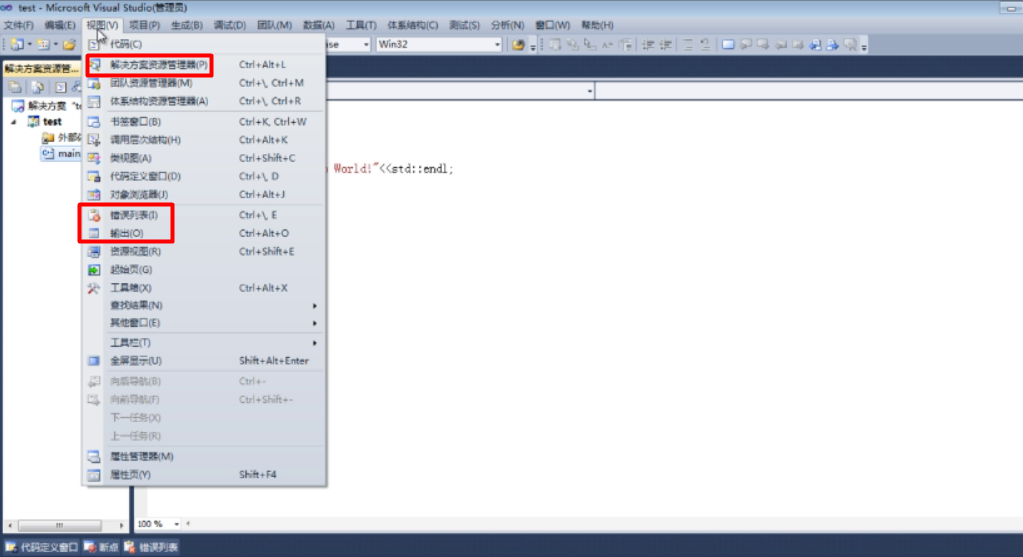1023x557 pixels.
Task: Click the Object Browser icon in menu
Action: 94,194
